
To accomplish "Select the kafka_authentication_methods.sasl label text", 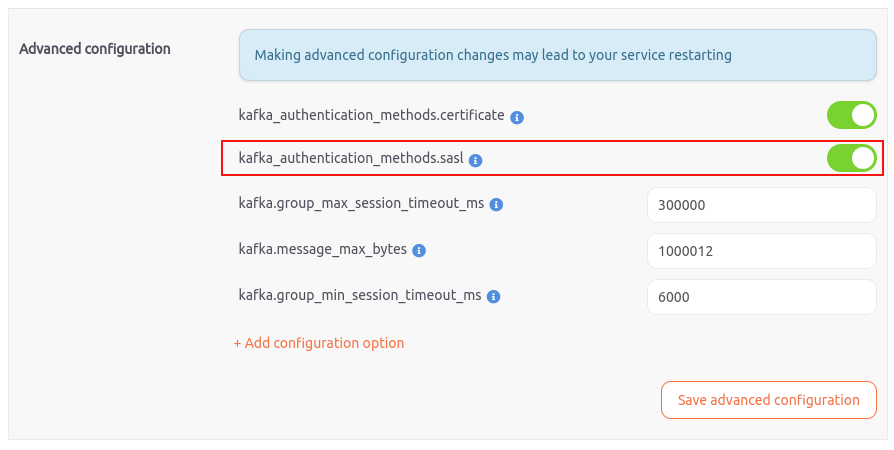I will pos(351,158).
